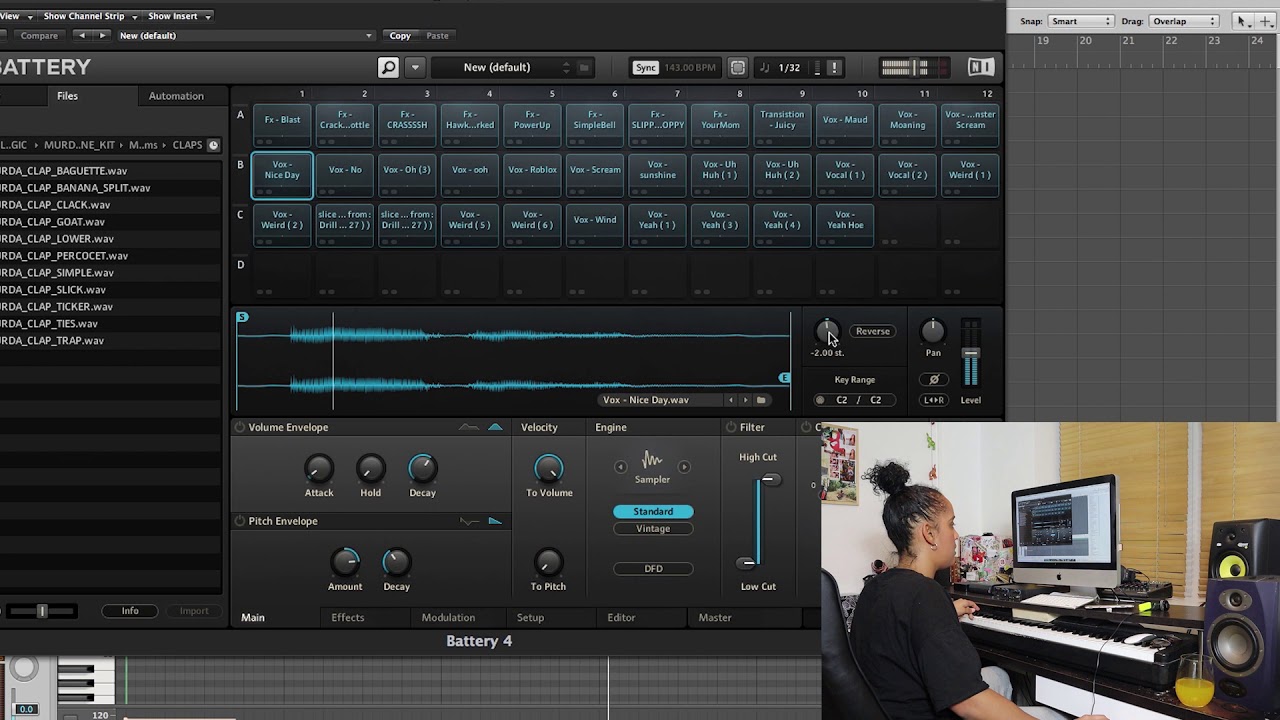
Task: Load previous sample with left arrow
Action: [x=731, y=400]
